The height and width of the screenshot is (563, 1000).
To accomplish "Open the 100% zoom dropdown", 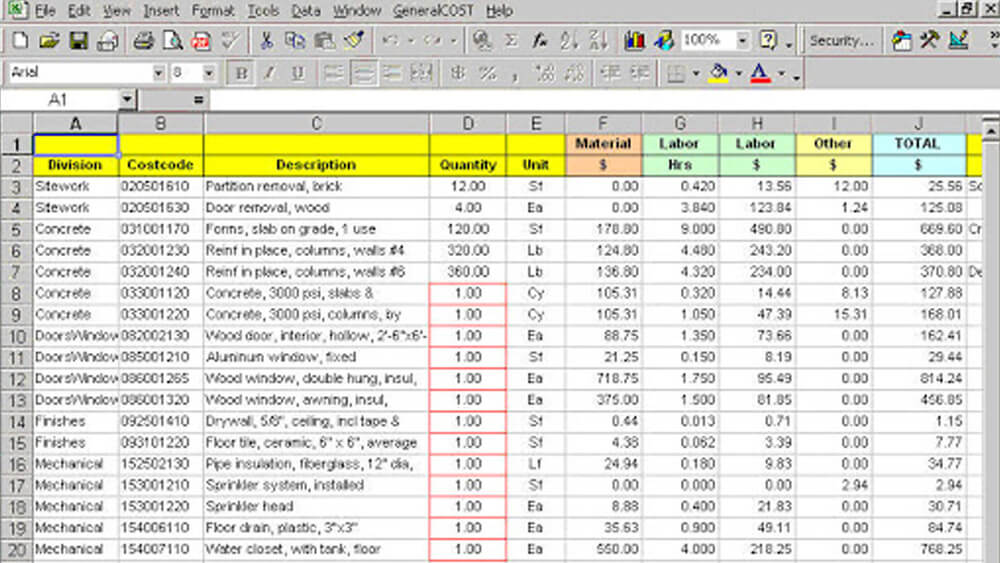I will (742, 41).
